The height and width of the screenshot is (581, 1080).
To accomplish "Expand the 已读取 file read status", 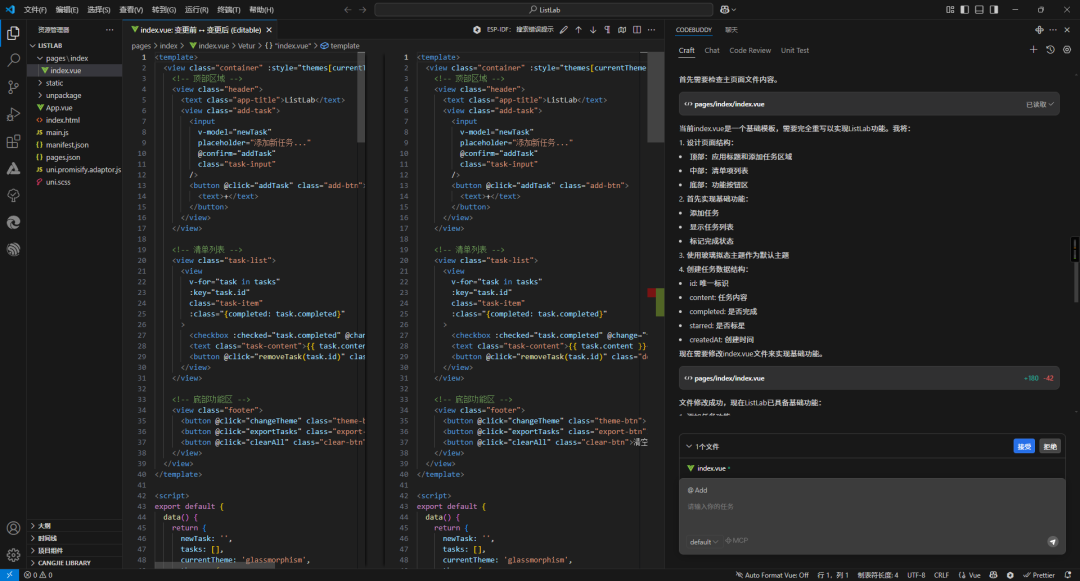I will pyautogui.click(x=1040, y=105).
